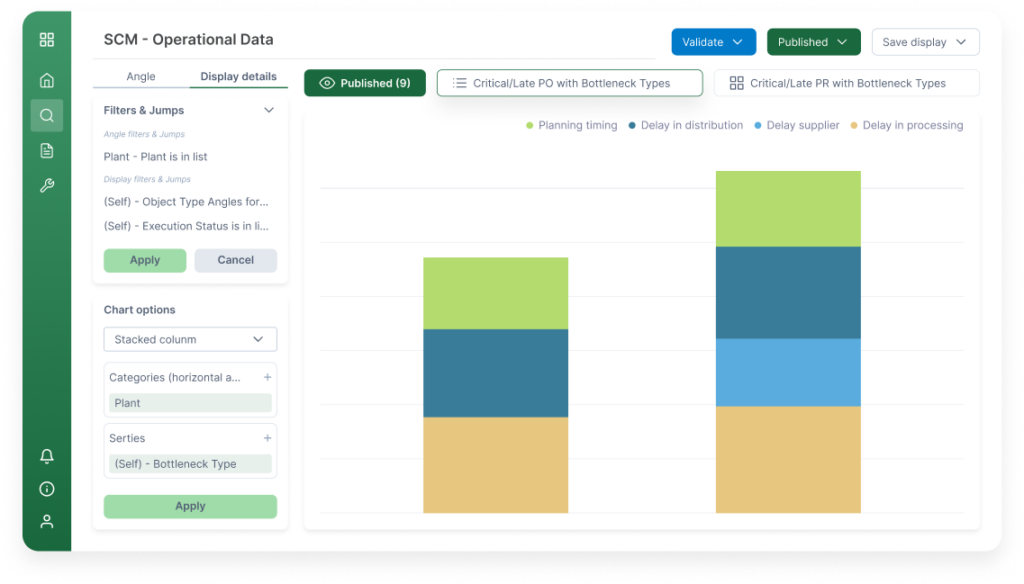The height and width of the screenshot is (584, 1024).
Task: Open notifications via the bell icon
Action: coord(46,456)
